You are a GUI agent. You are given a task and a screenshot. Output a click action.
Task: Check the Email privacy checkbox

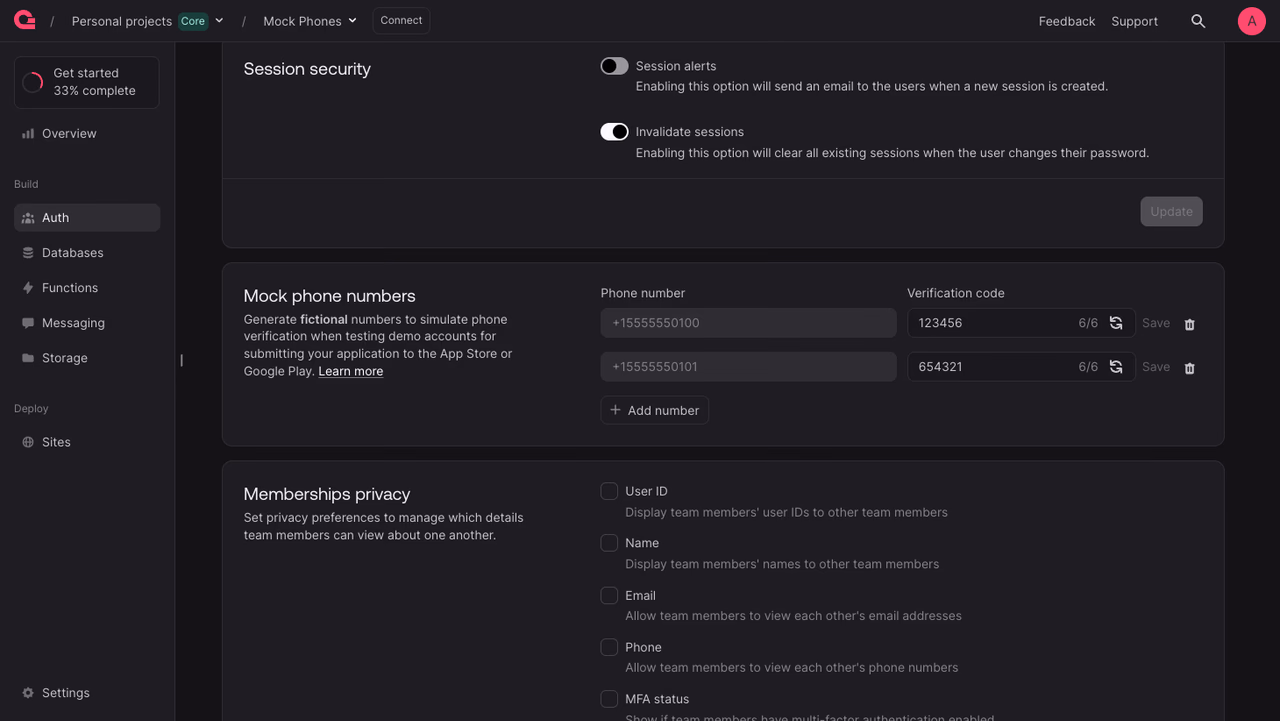click(x=609, y=595)
